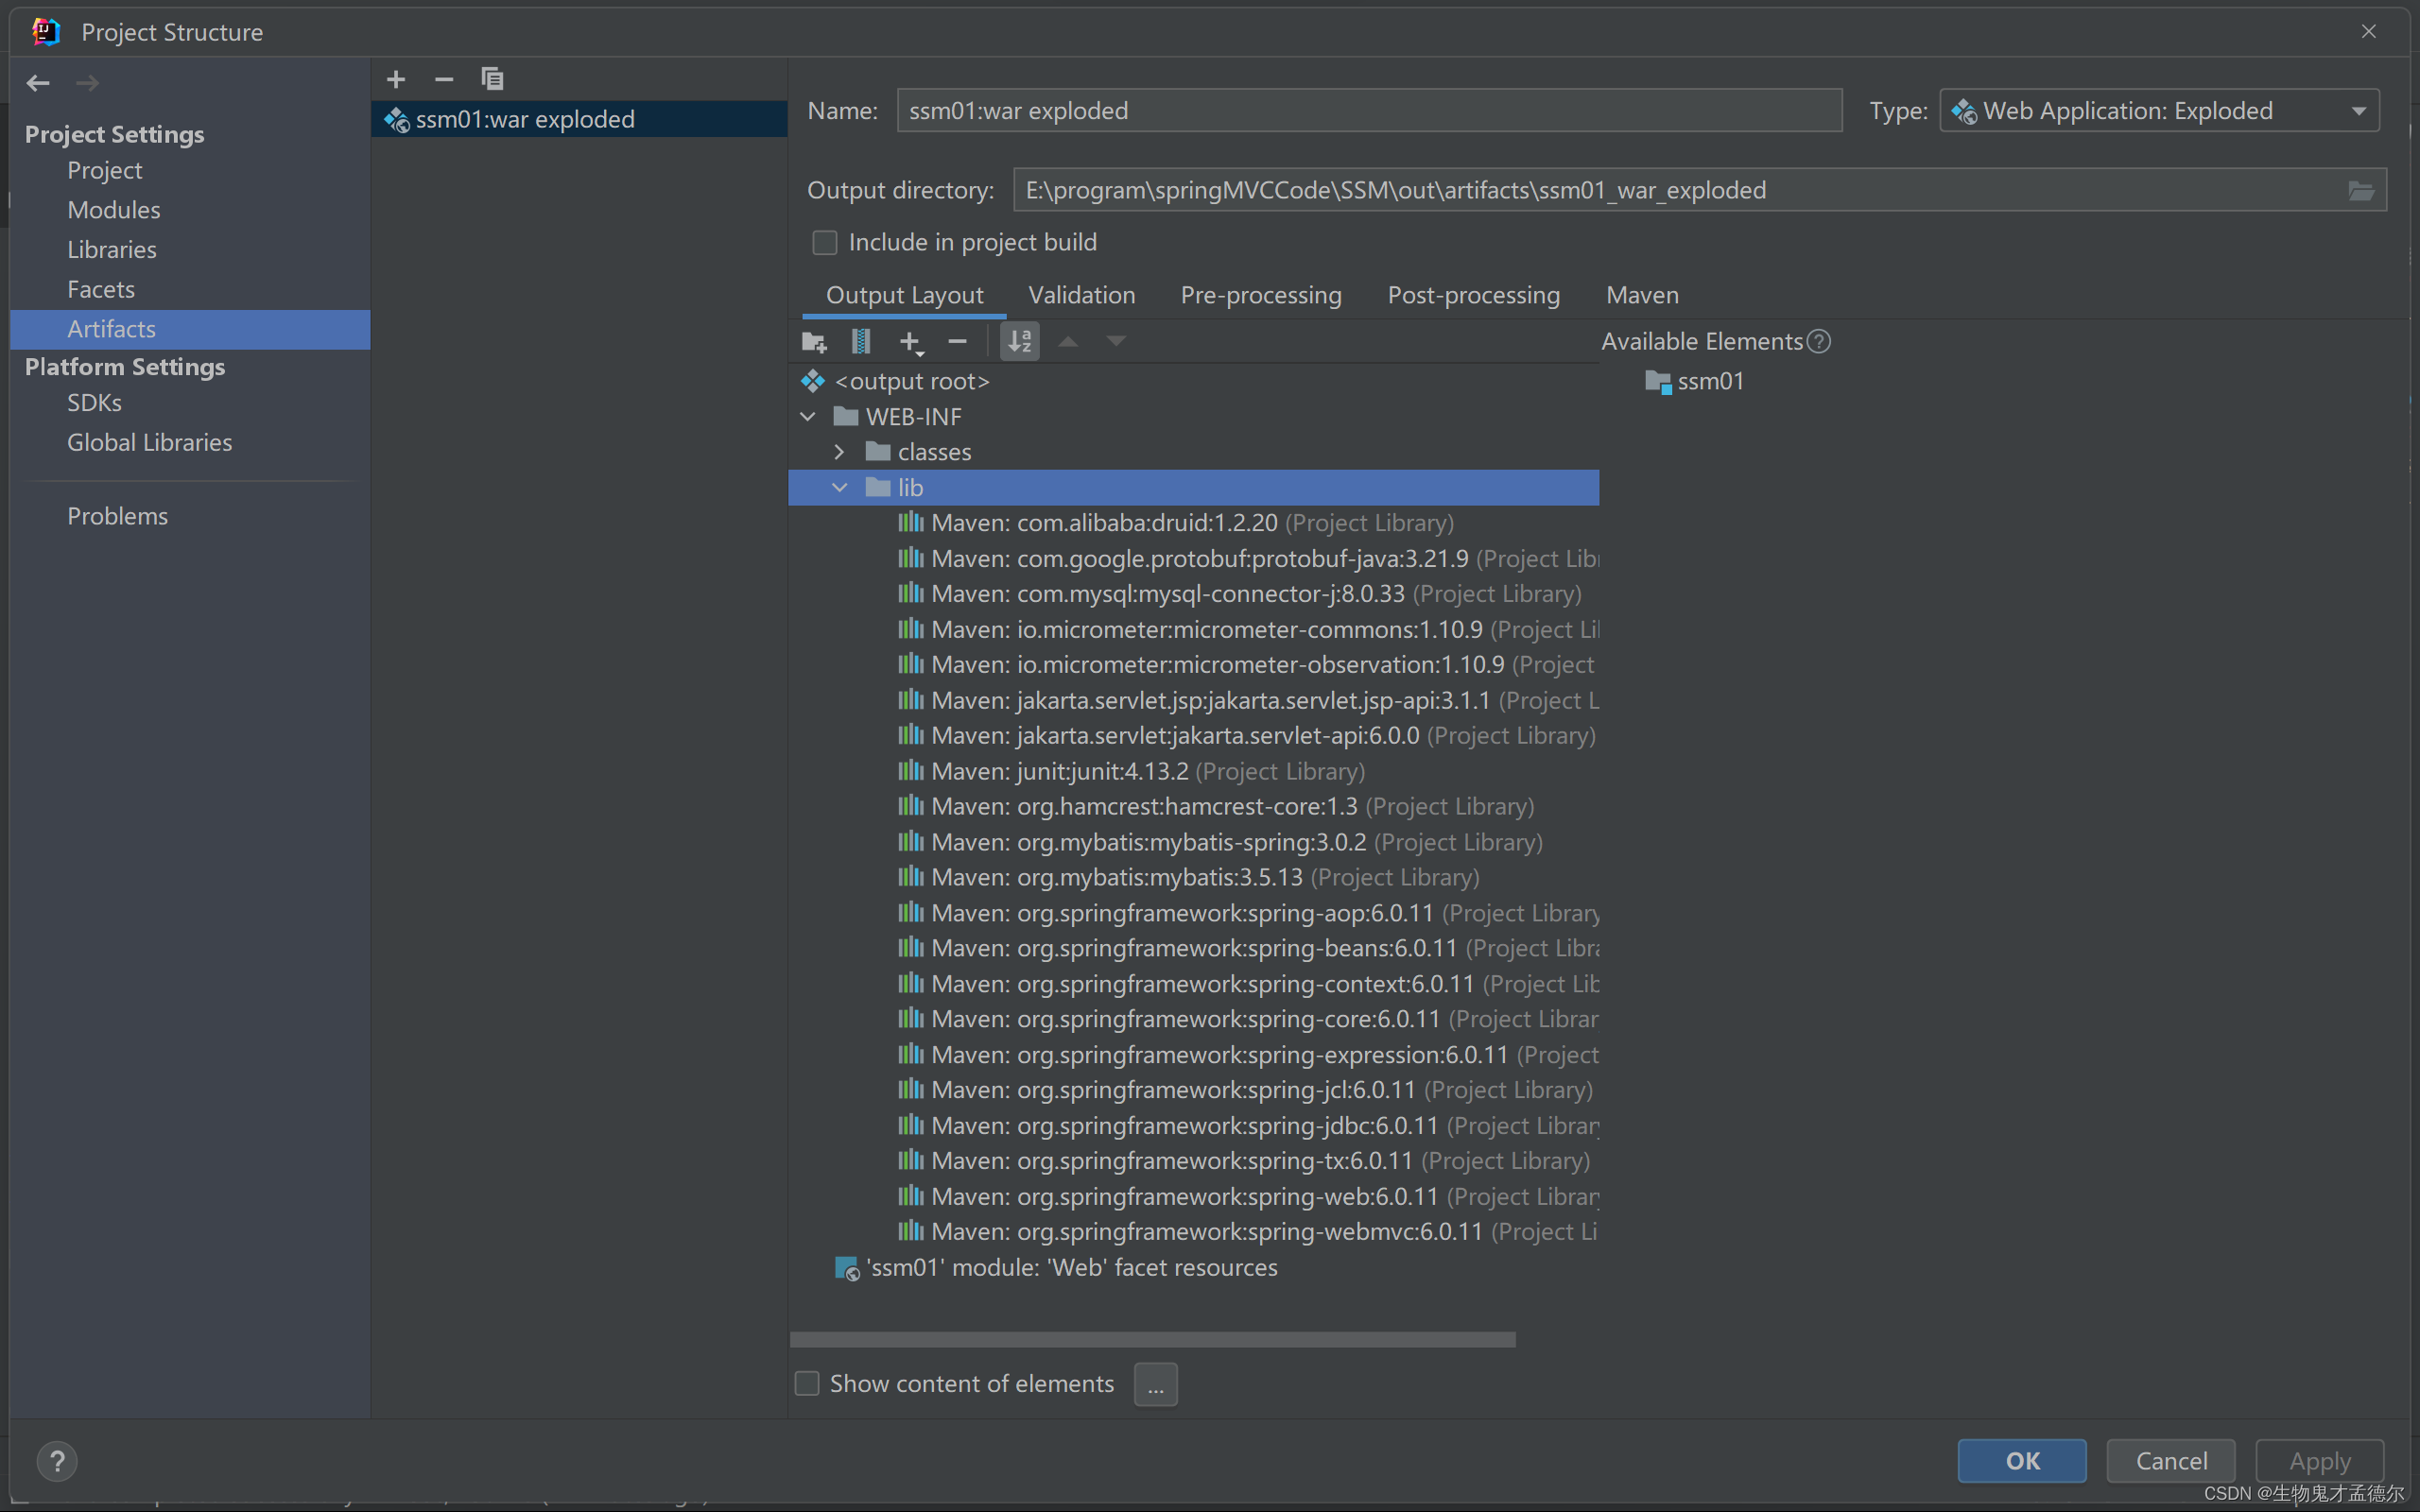Image resolution: width=2420 pixels, height=1512 pixels.
Task: Click the Create Archive icon in layout toolbar
Action: [x=860, y=342]
